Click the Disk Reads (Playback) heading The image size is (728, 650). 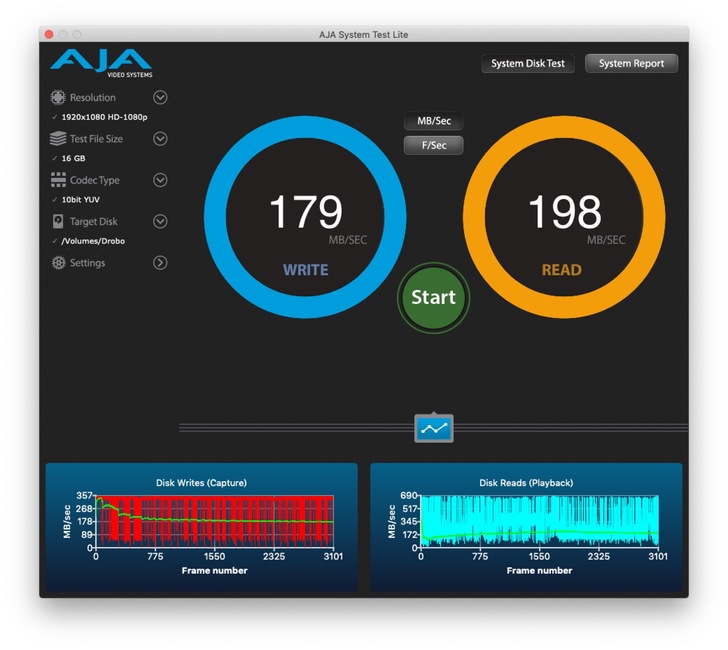tap(526, 483)
